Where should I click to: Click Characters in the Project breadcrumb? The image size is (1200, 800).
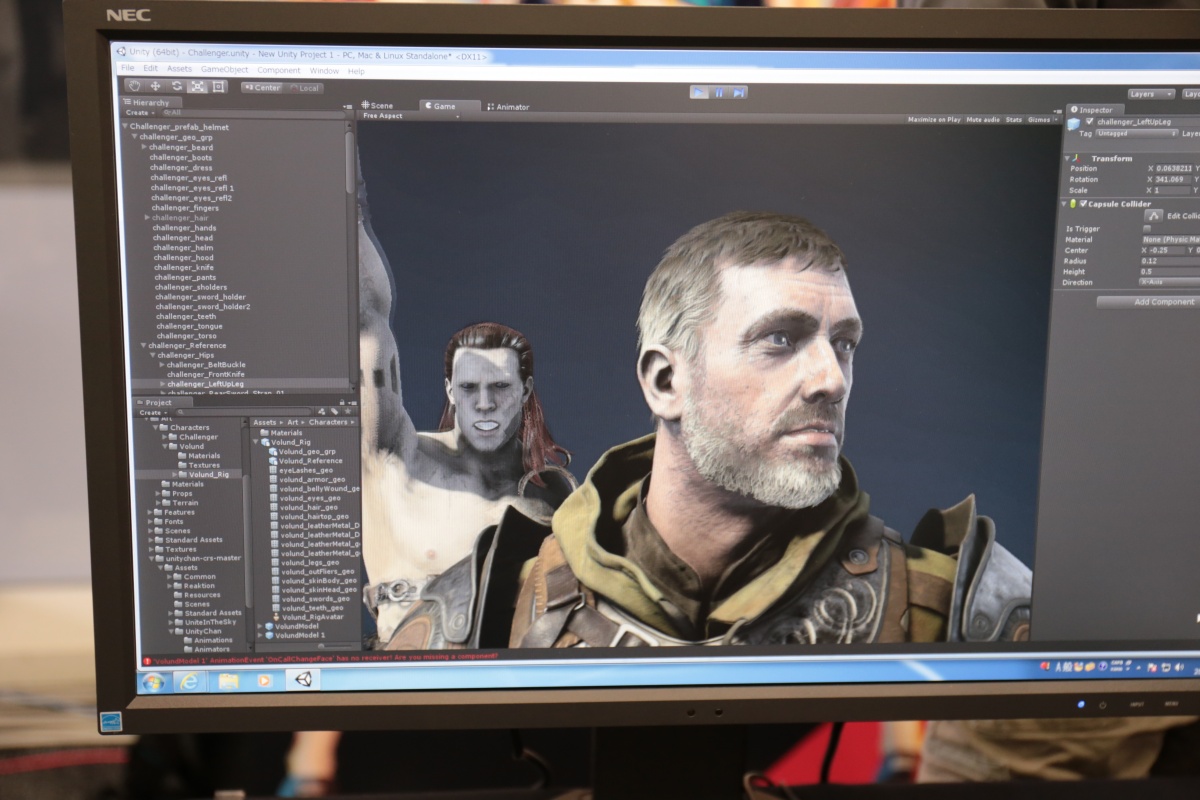[329, 422]
